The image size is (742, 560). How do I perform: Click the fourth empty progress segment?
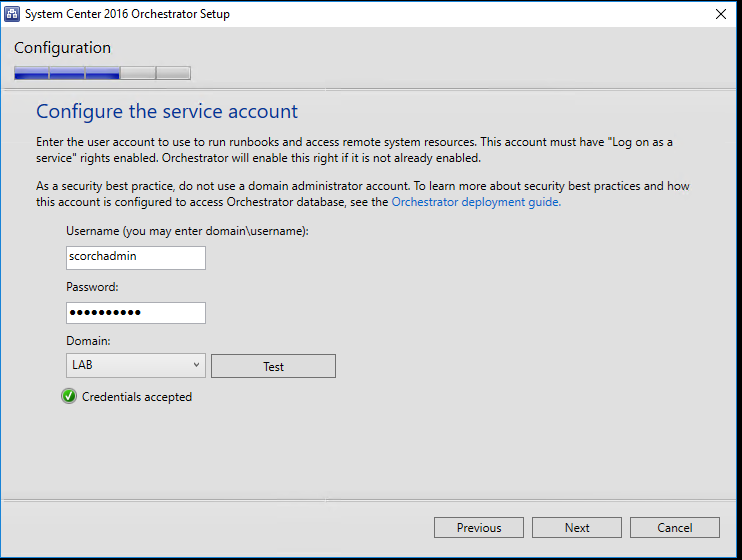[x=138, y=73]
